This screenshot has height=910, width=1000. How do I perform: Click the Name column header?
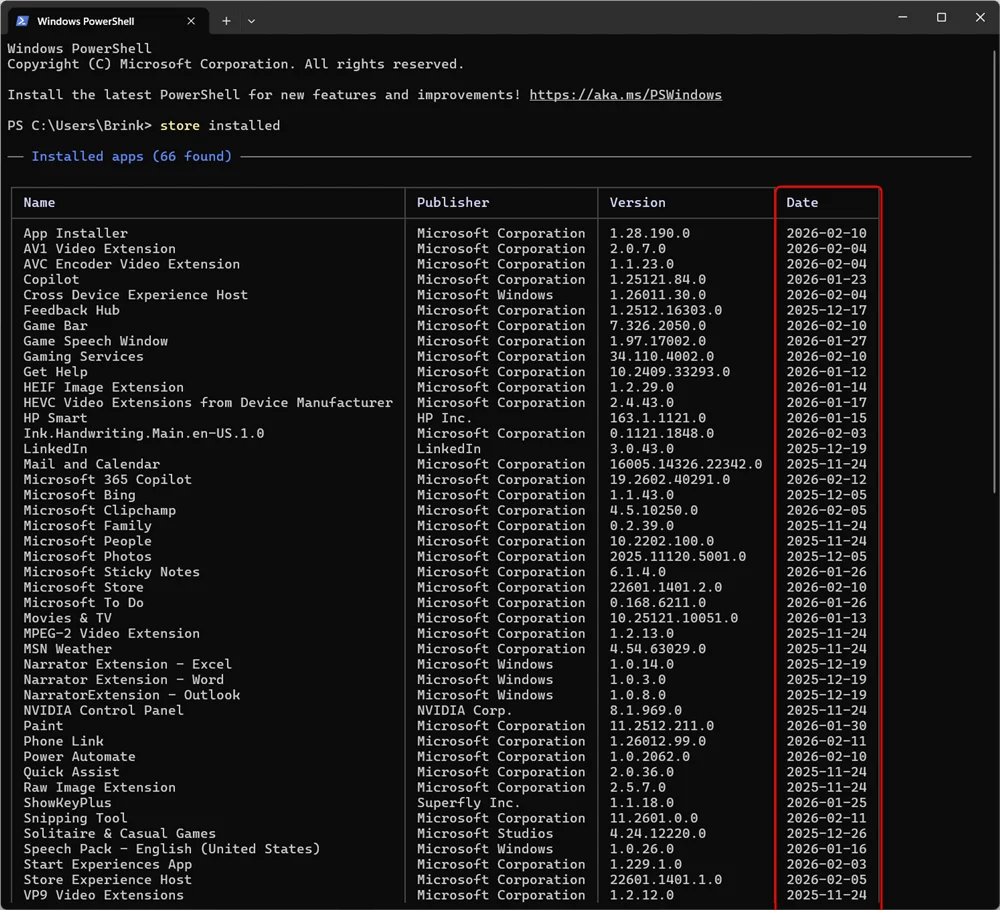click(x=40, y=202)
